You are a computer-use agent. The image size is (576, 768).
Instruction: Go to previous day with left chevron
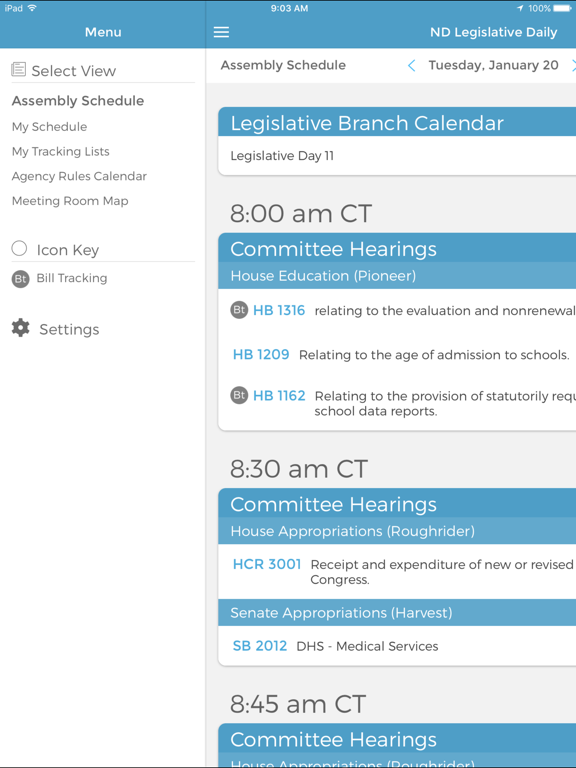pyautogui.click(x=411, y=65)
